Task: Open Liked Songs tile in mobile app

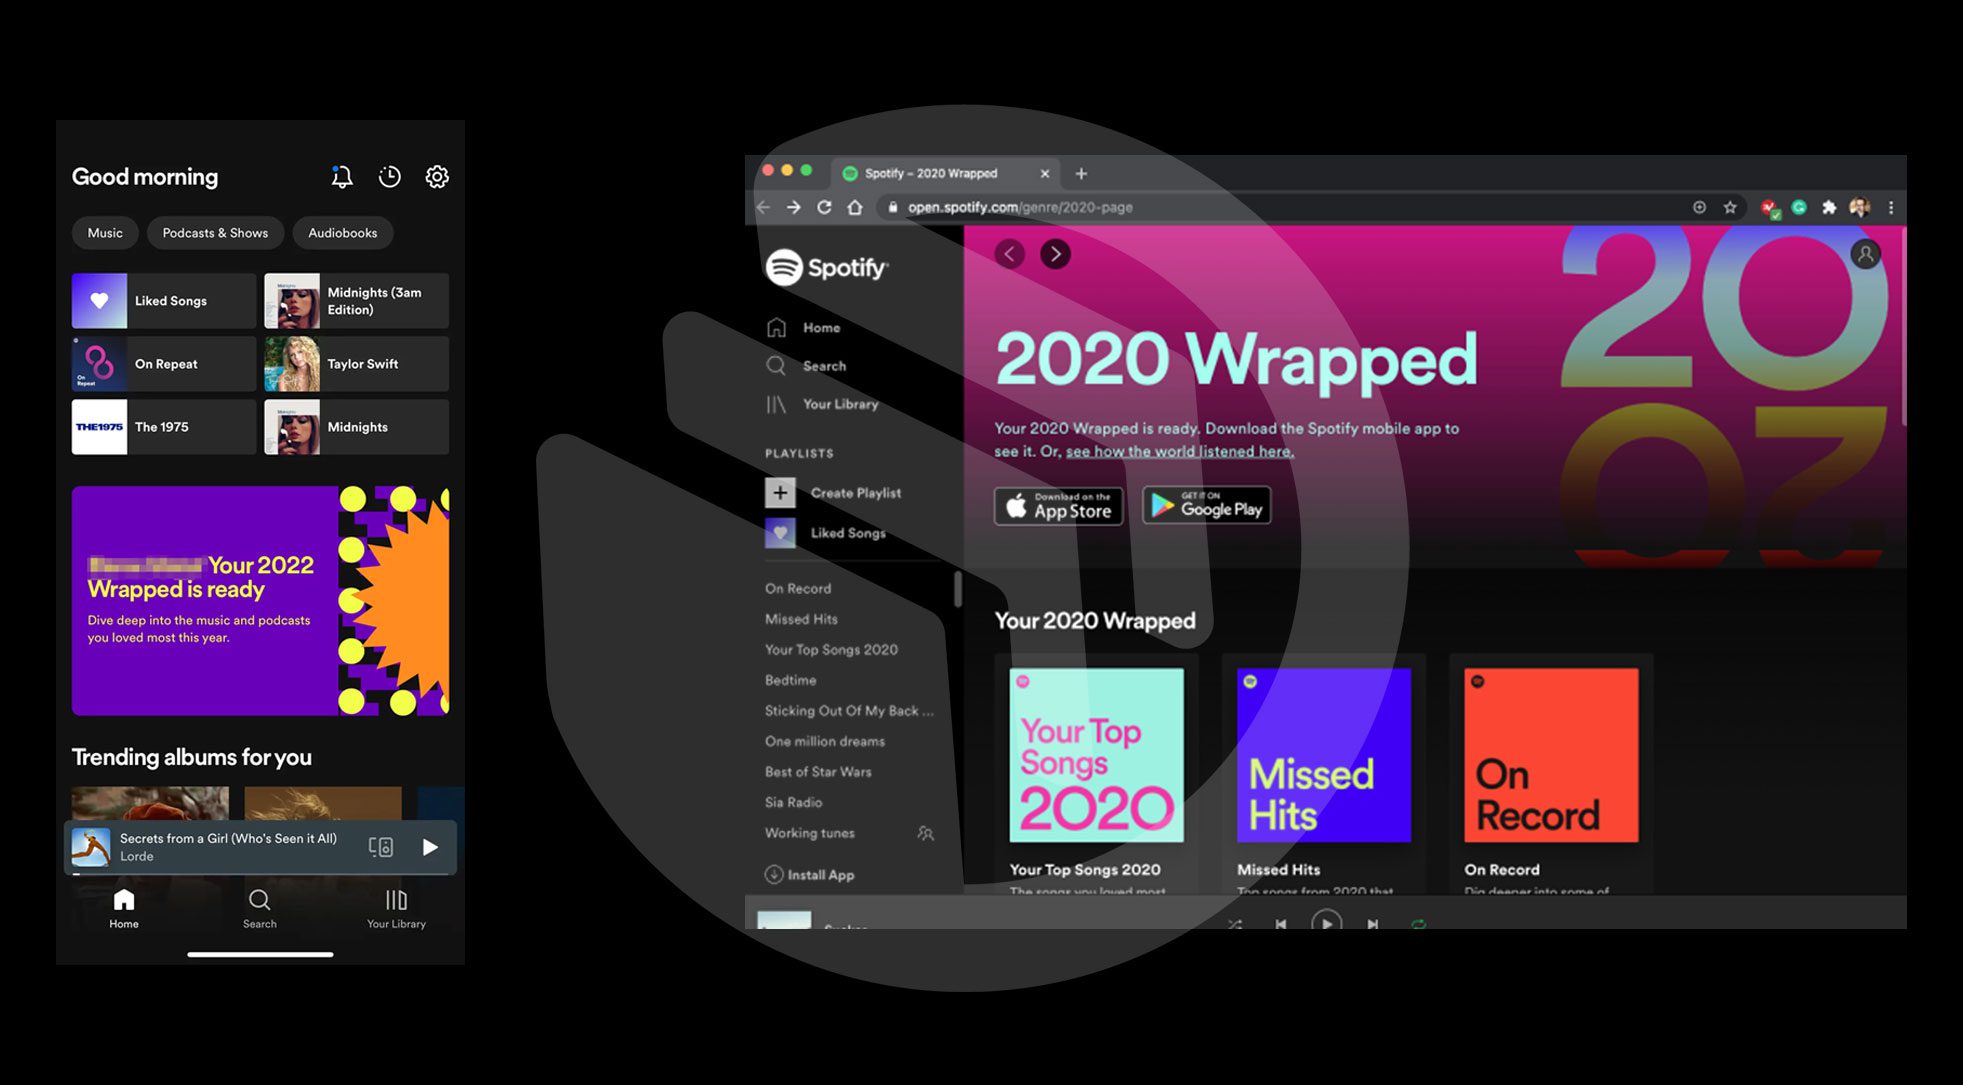Action: pos(164,301)
